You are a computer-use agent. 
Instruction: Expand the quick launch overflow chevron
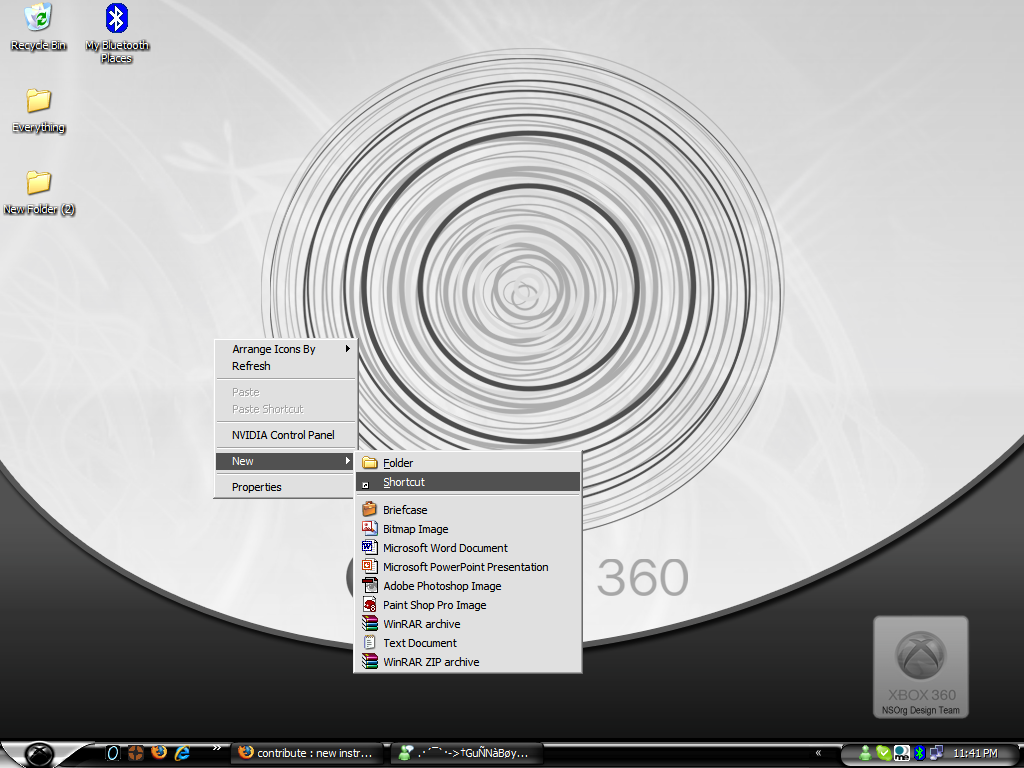tap(217, 748)
